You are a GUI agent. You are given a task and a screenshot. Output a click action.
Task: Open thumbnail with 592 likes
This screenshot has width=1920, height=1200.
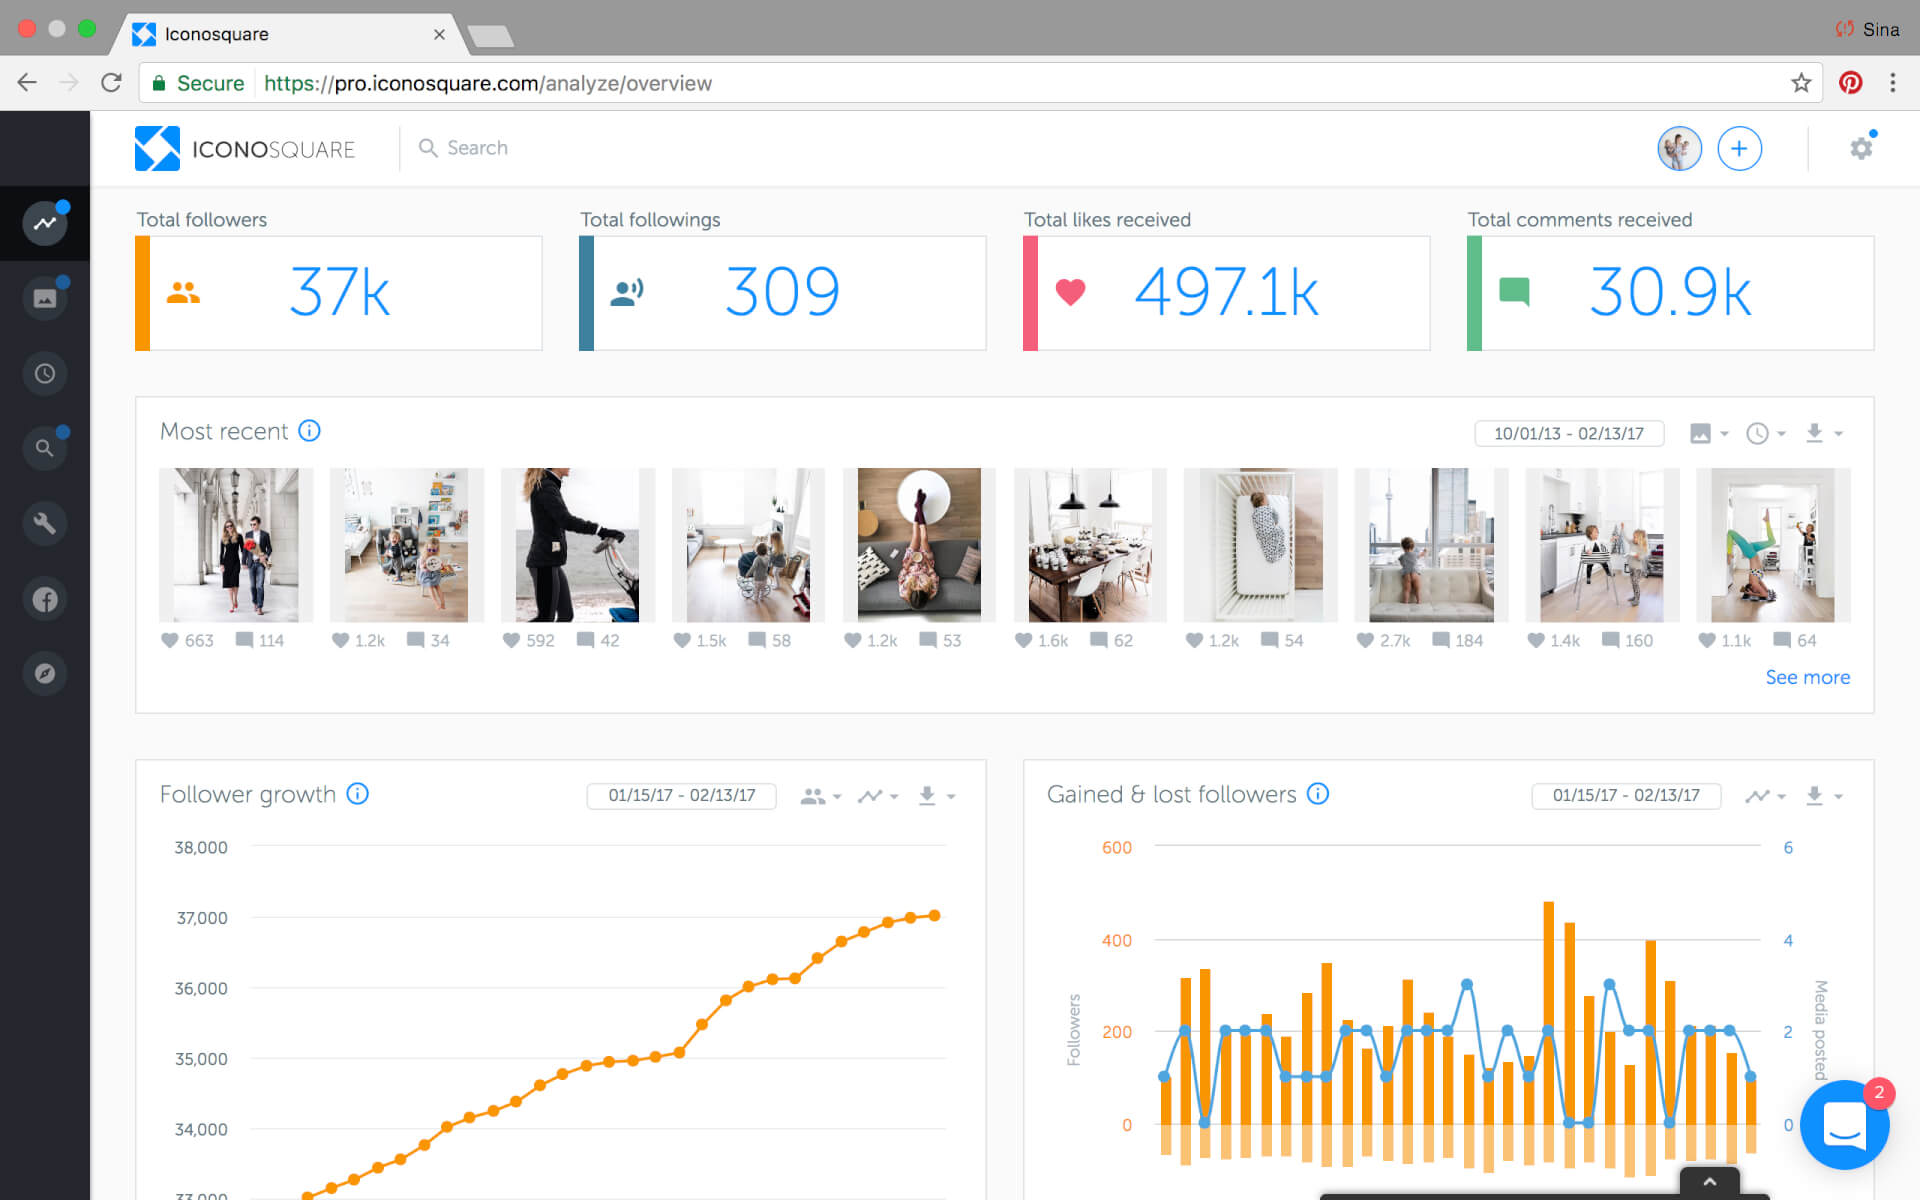pyautogui.click(x=578, y=545)
